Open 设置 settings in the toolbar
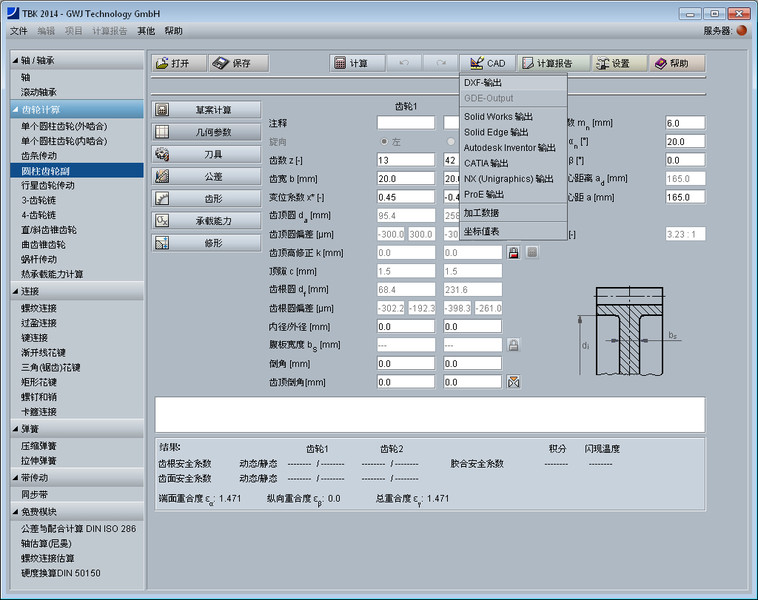The height and width of the screenshot is (600, 758). point(612,63)
